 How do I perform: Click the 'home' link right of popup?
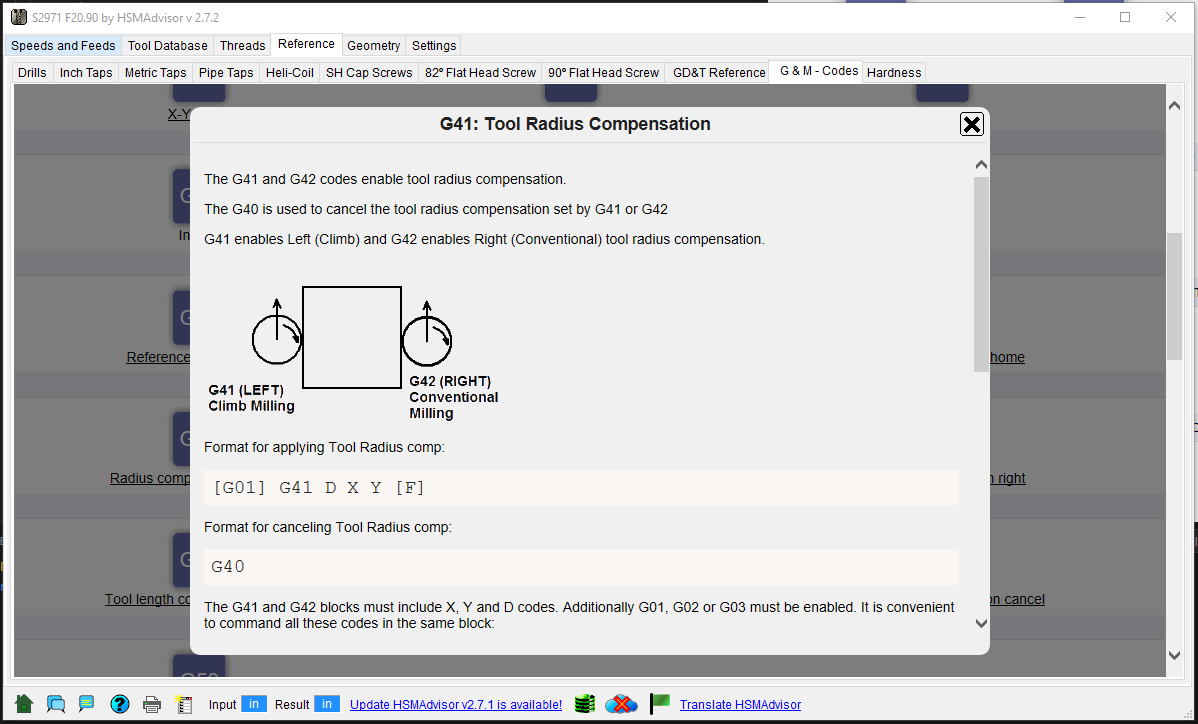click(x=1007, y=357)
